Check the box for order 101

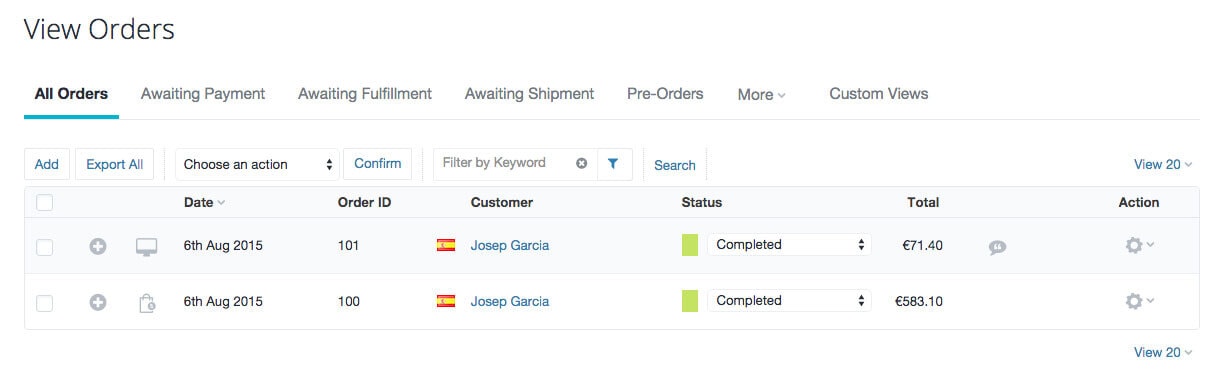[44, 246]
